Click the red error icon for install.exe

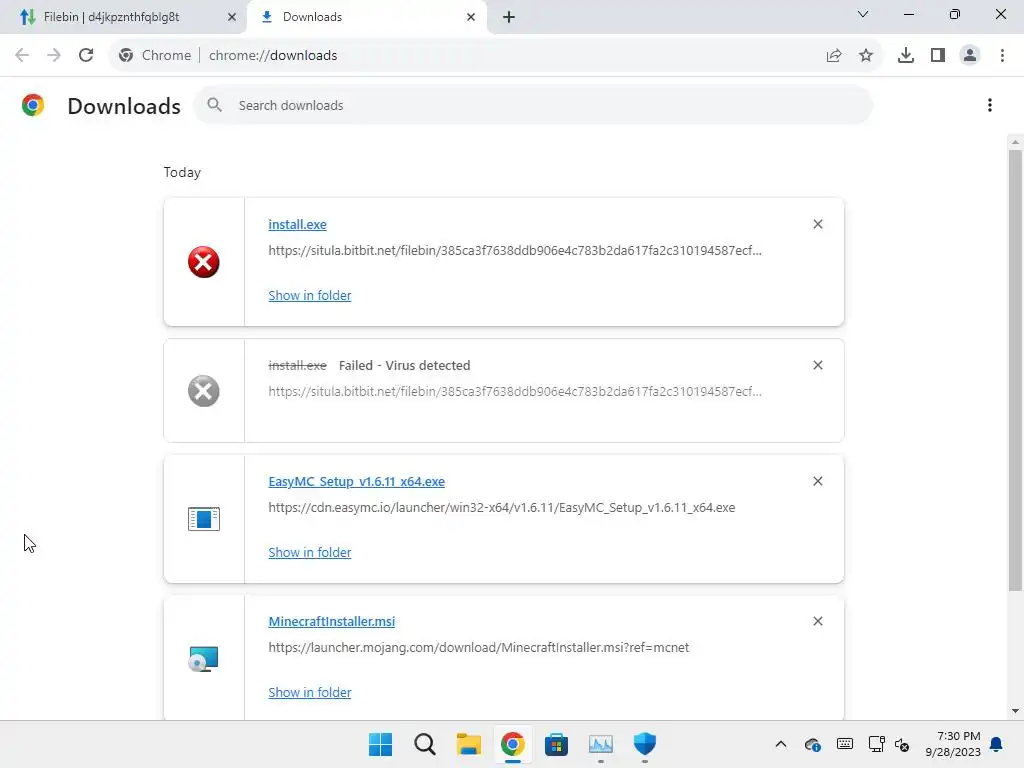click(204, 262)
